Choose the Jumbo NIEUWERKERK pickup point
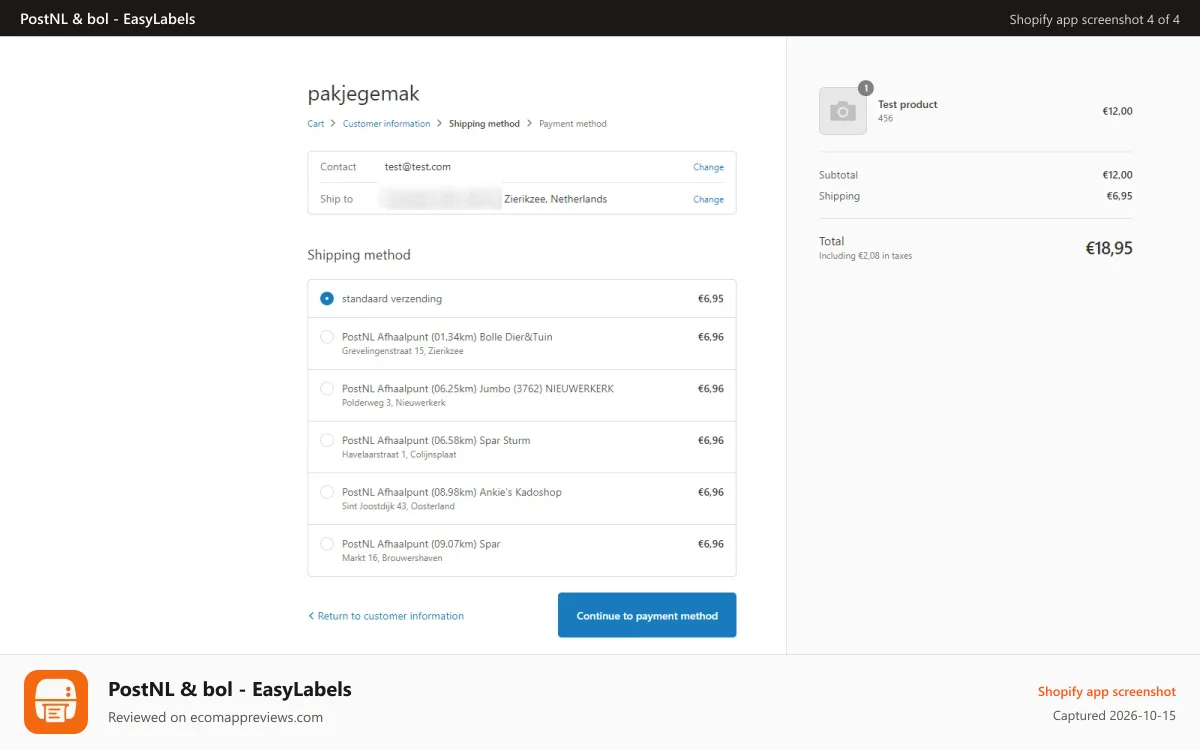 point(327,389)
